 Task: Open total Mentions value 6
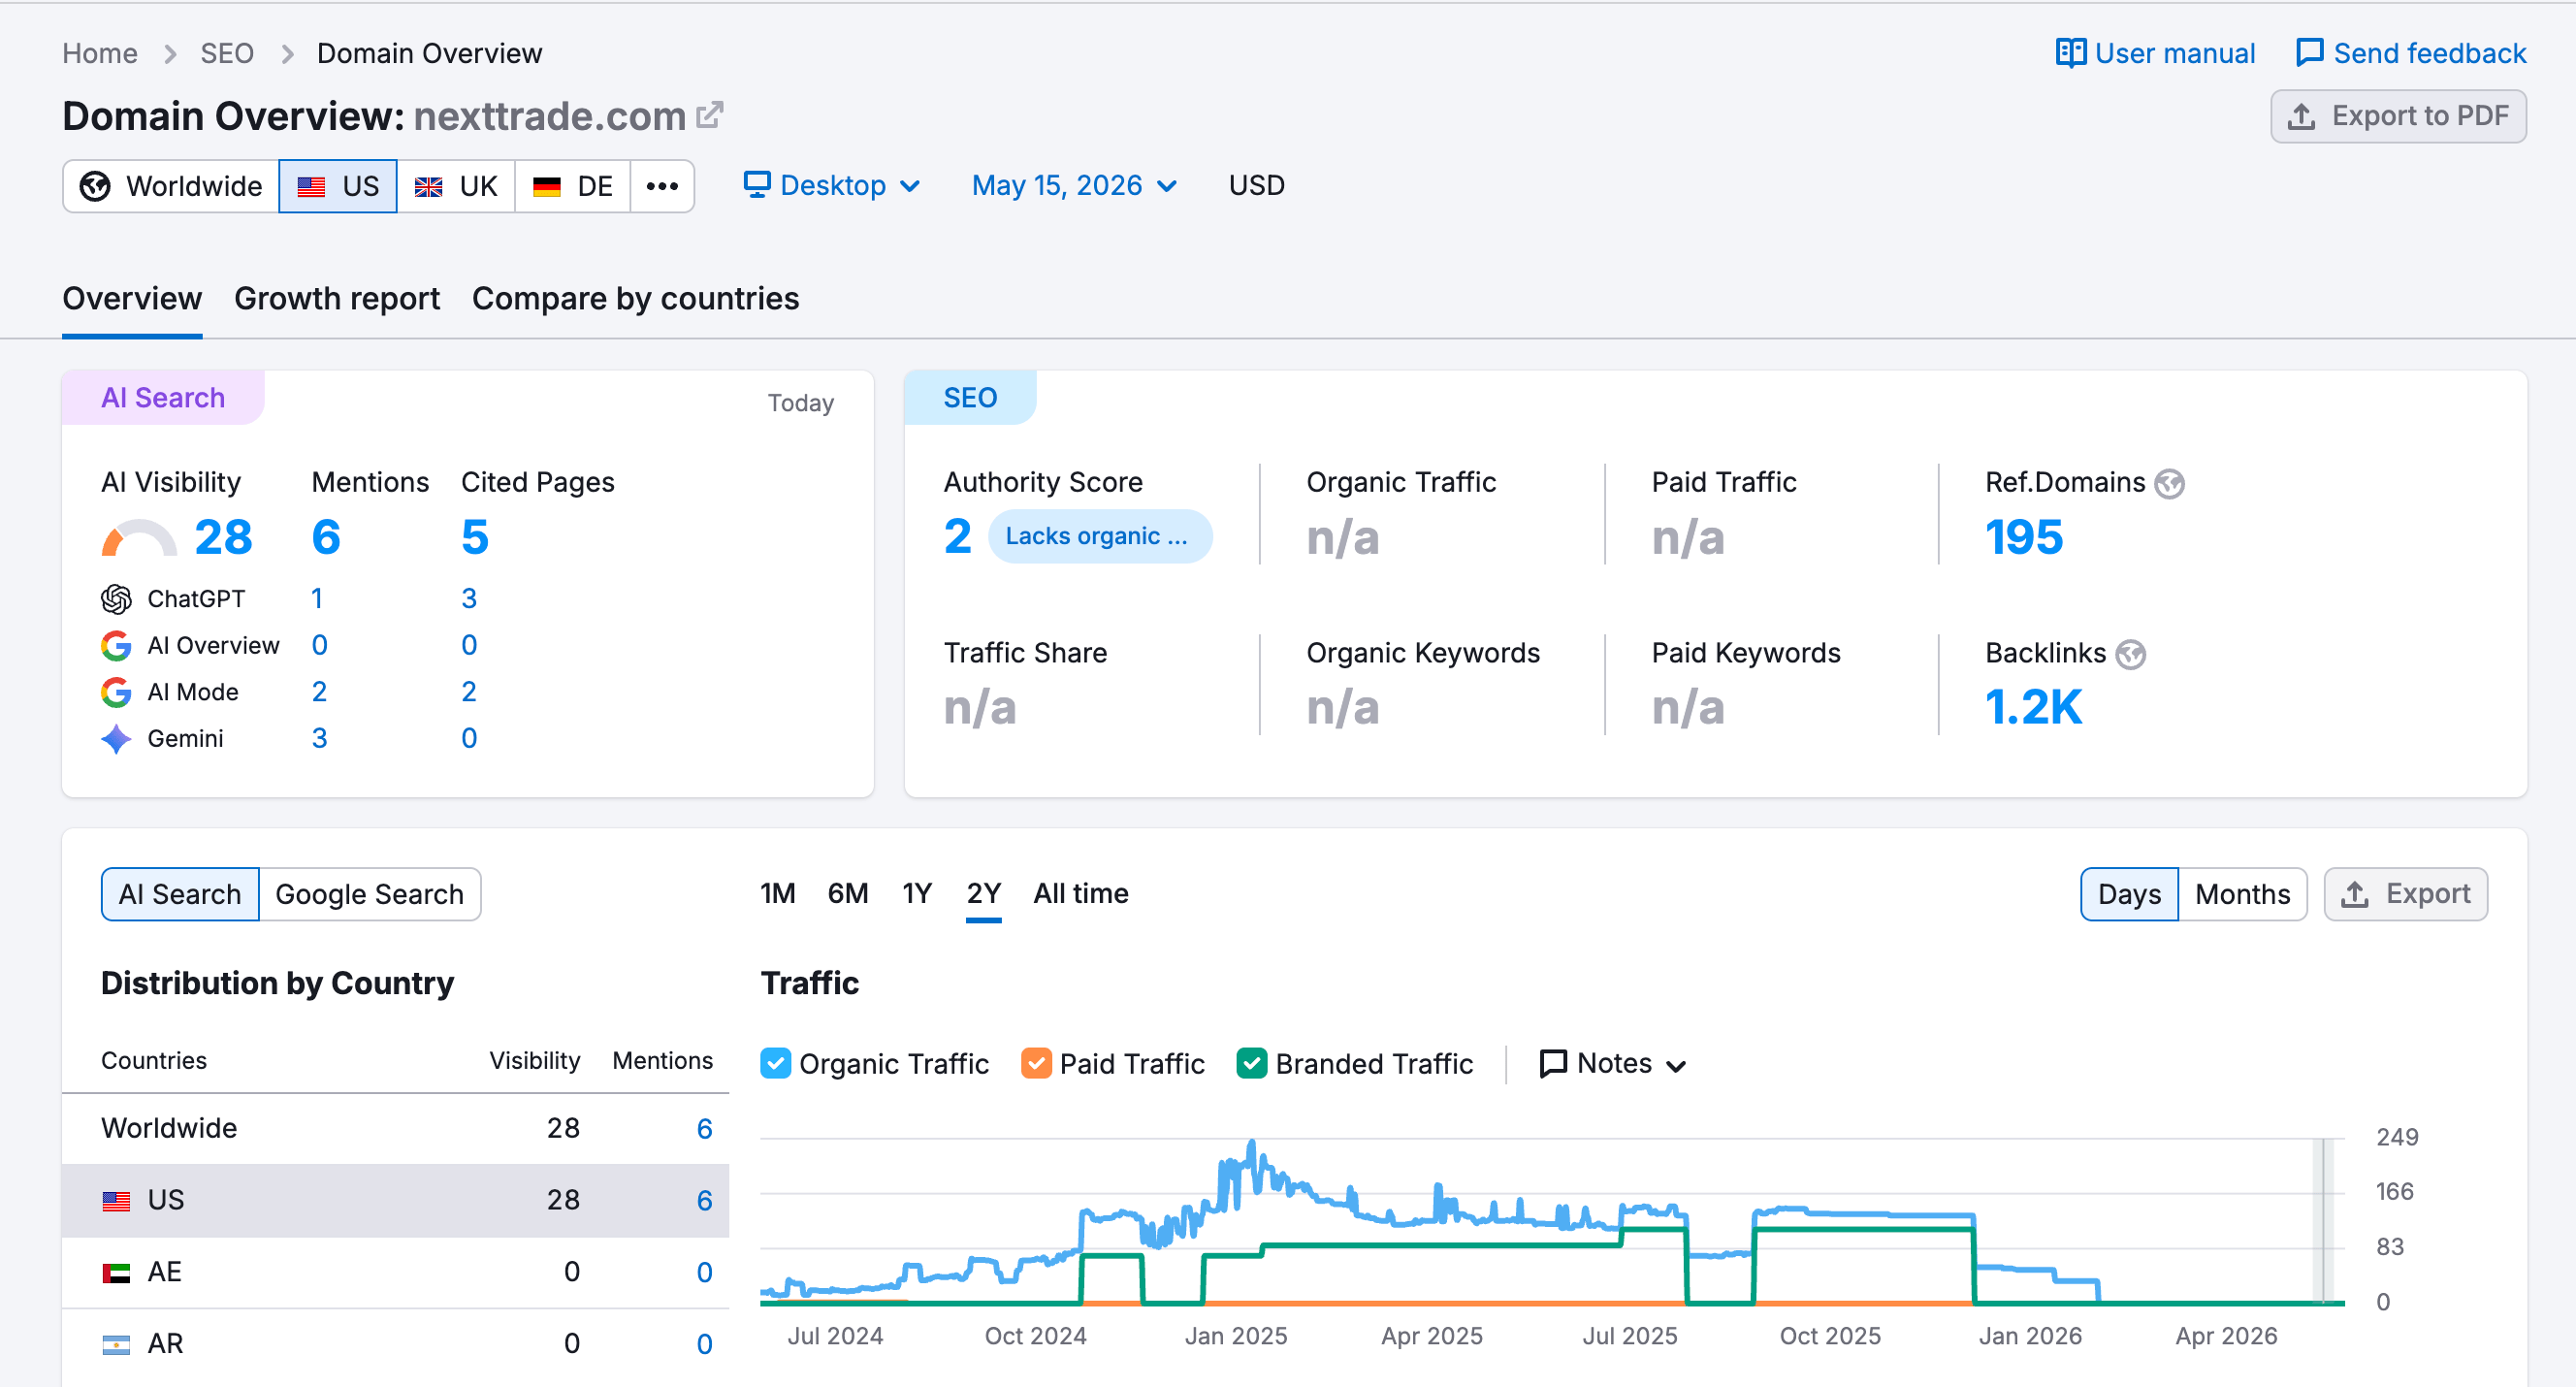[x=326, y=538]
